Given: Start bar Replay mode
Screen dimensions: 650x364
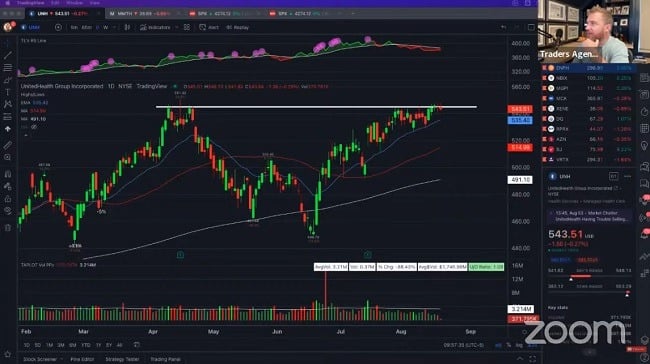Looking at the screenshot, I should pos(238,27).
